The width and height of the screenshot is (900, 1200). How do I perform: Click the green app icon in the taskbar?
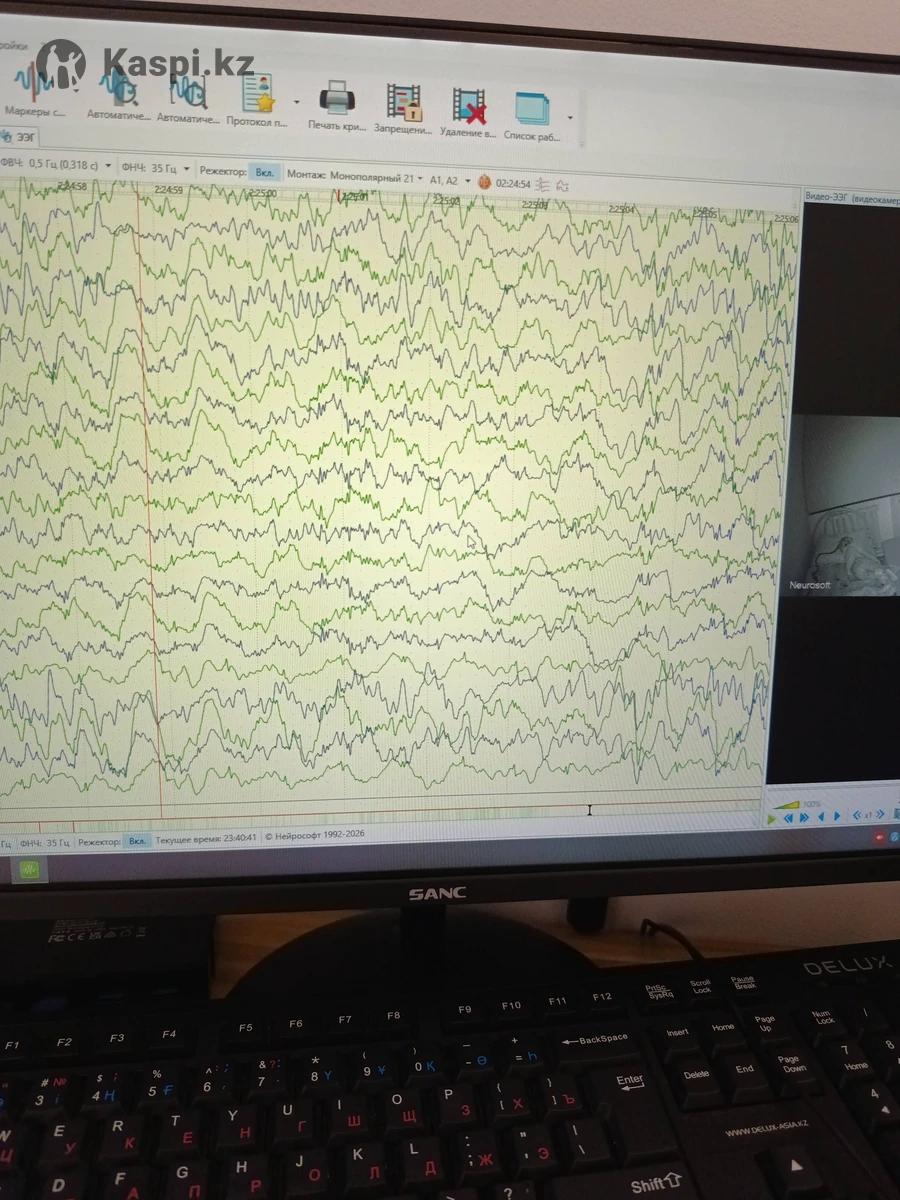click(28, 870)
